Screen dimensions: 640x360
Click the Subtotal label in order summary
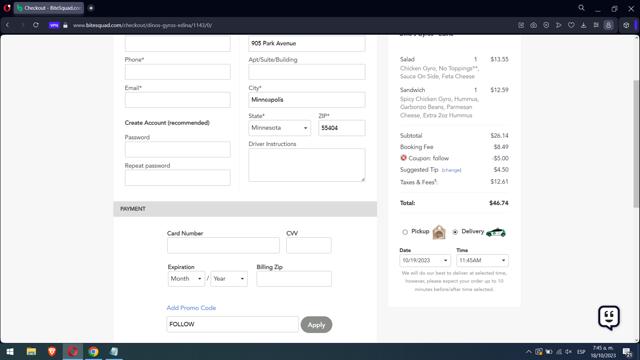point(411,136)
